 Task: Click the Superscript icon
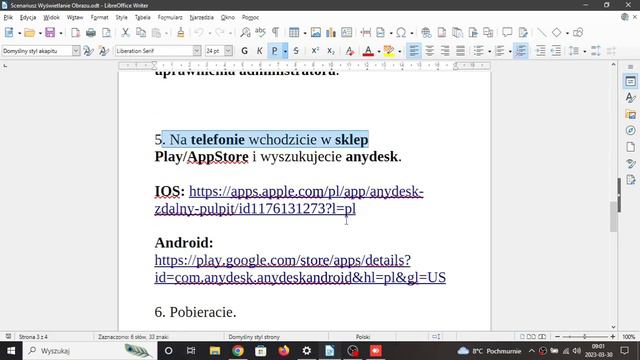click(315, 51)
